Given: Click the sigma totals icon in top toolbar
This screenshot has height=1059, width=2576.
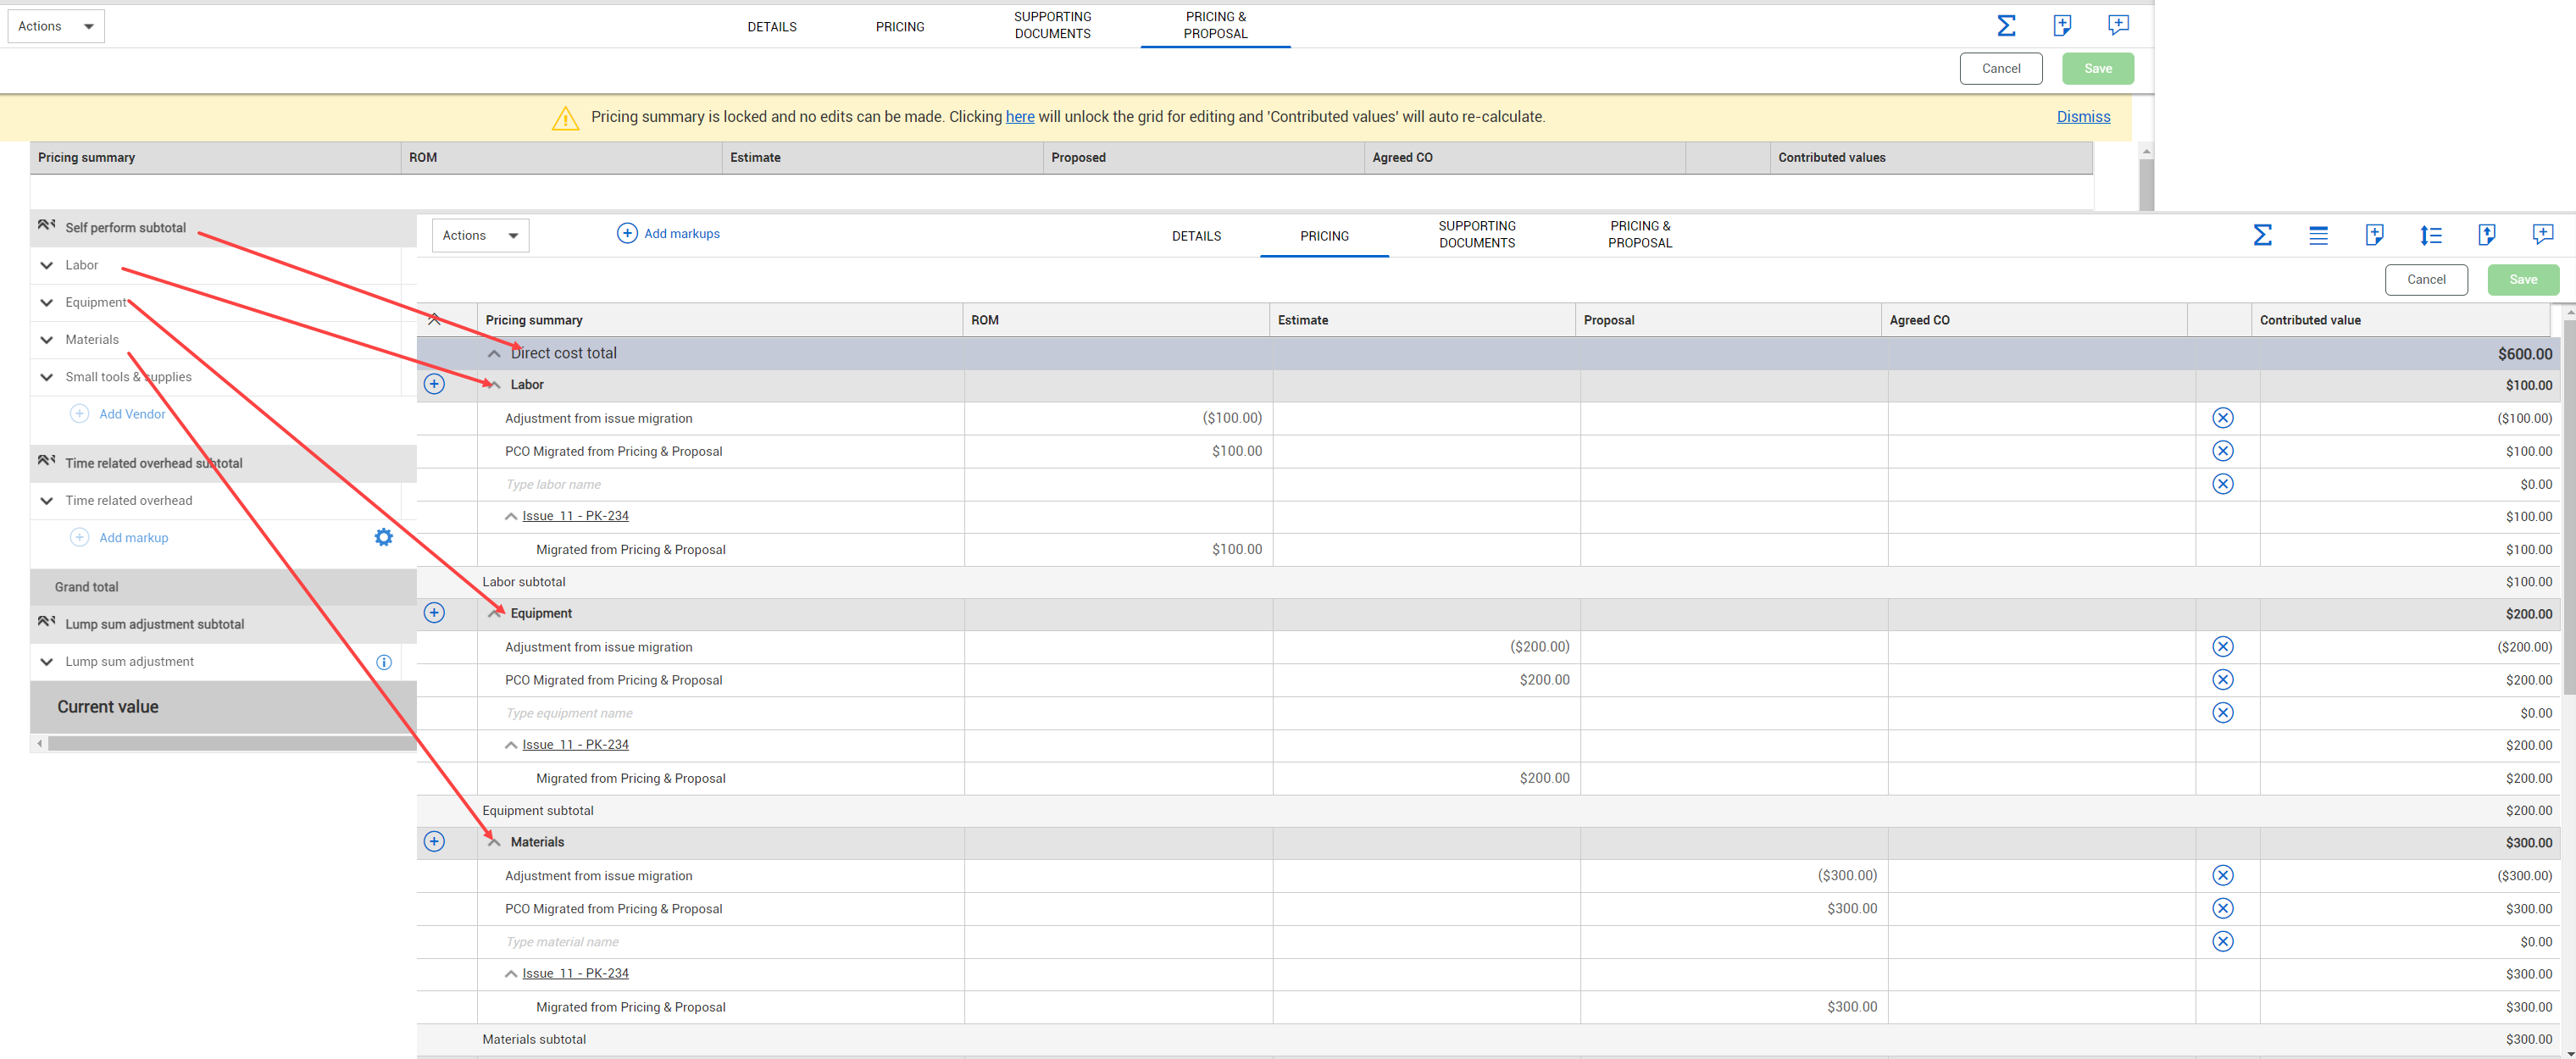Looking at the screenshot, I should 2006,26.
